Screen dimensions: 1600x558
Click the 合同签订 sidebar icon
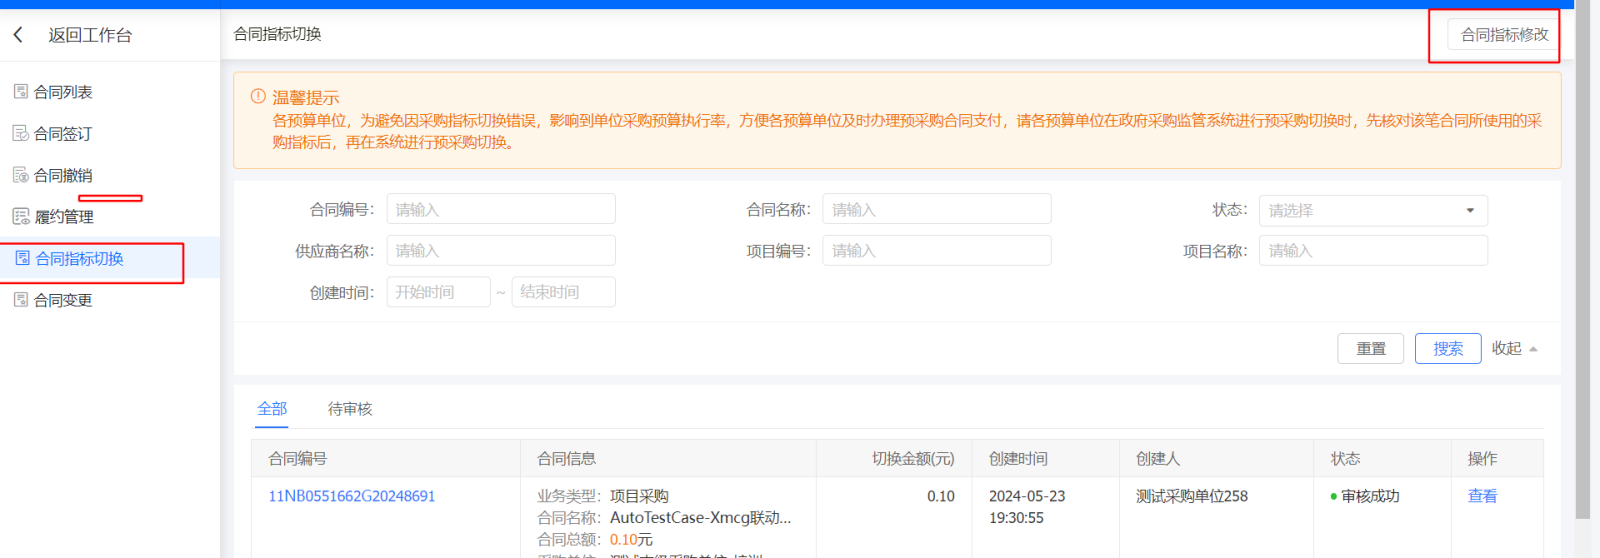coord(20,133)
